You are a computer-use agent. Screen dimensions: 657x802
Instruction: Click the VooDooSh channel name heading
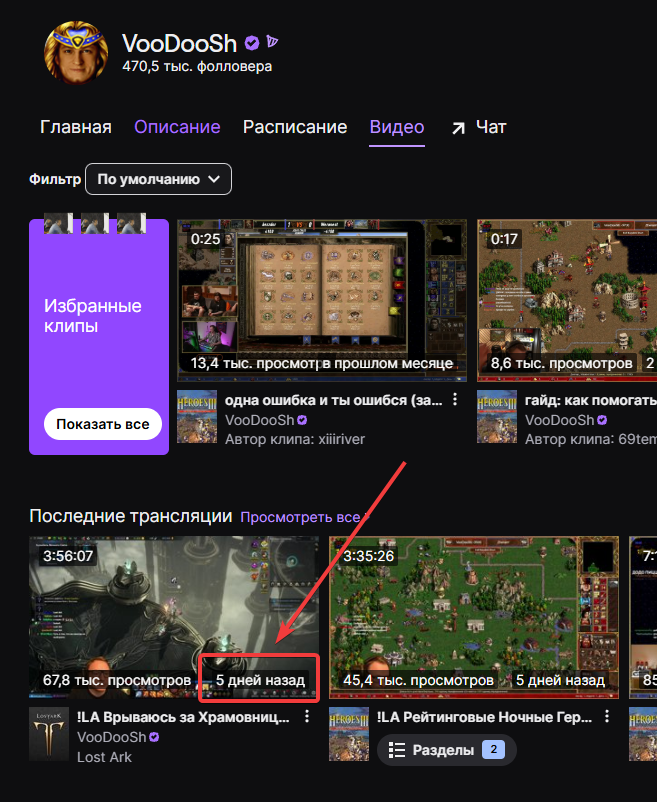[179, 43]
